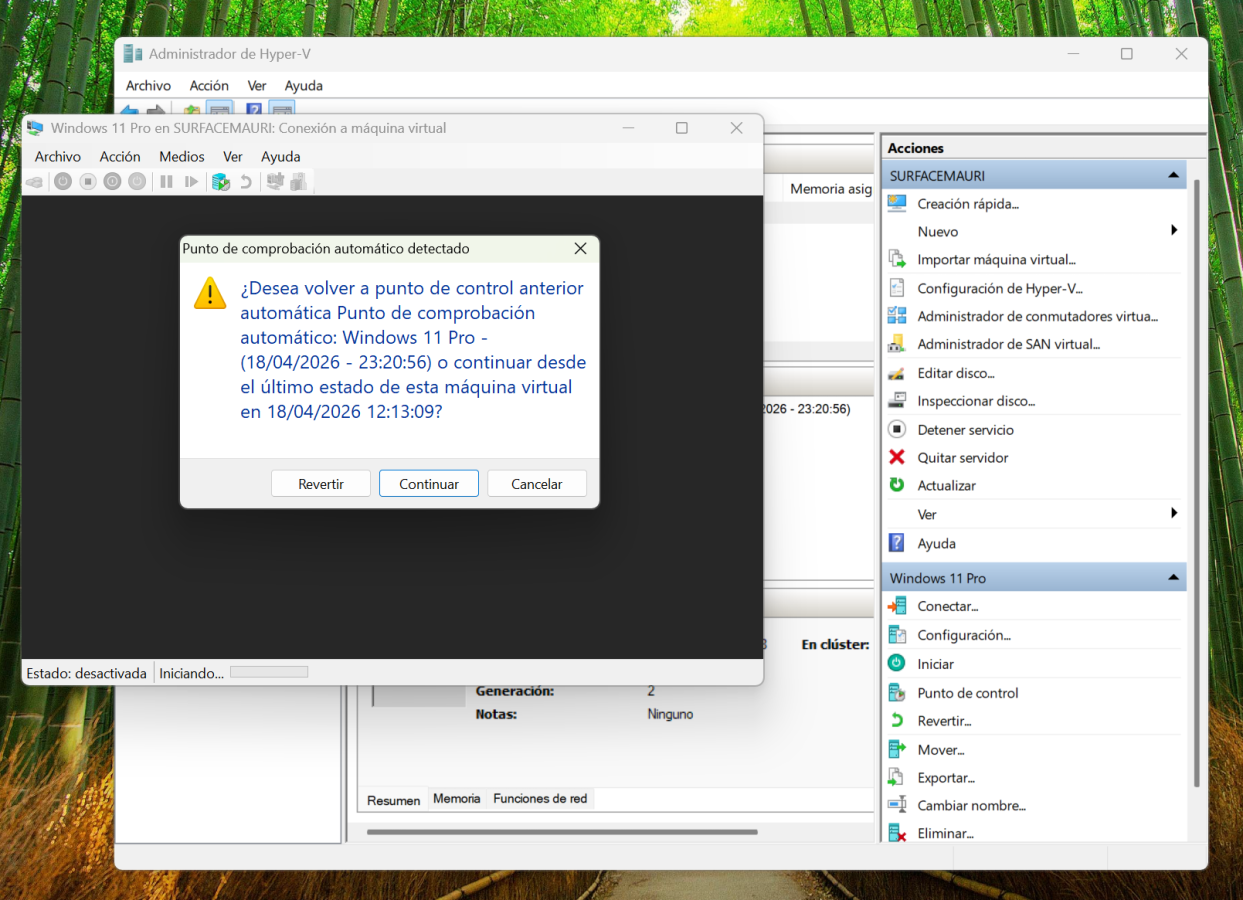Expand the Nuevo submenu arrow
This screenshot has width=1243, height=900.
(1174, 231)
